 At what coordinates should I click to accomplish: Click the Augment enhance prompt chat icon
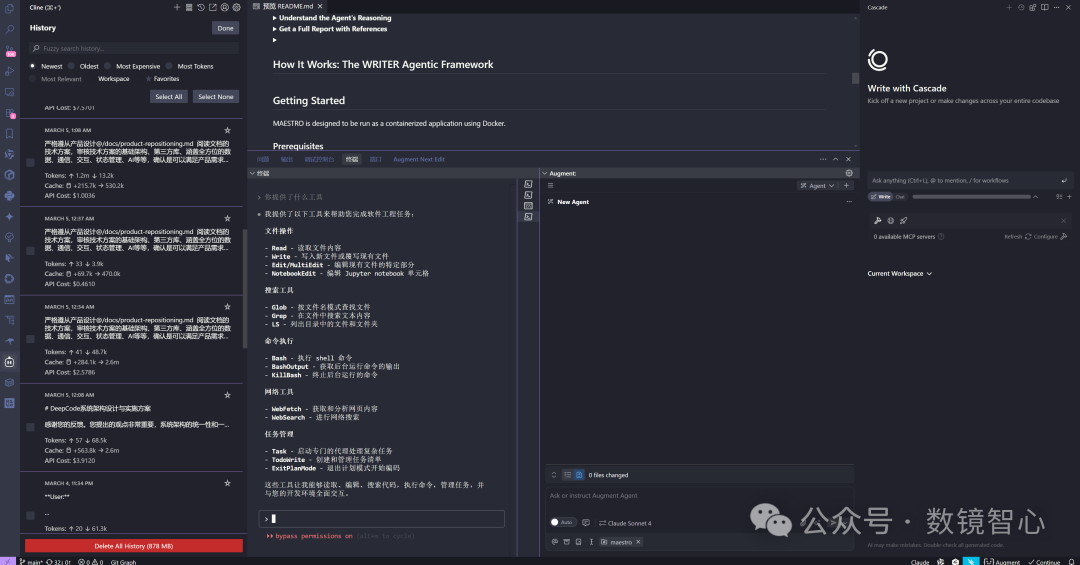coord(585,522)
